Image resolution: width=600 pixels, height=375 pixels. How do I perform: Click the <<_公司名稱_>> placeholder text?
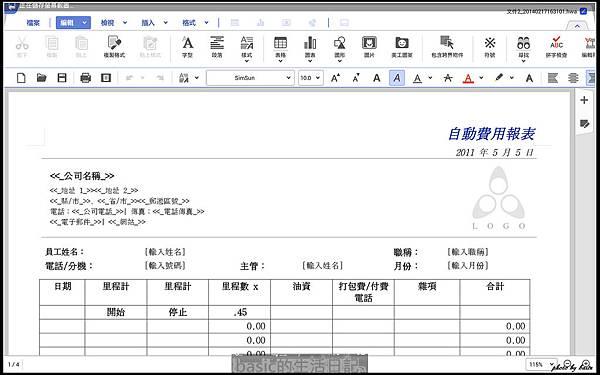click(82, 176)
